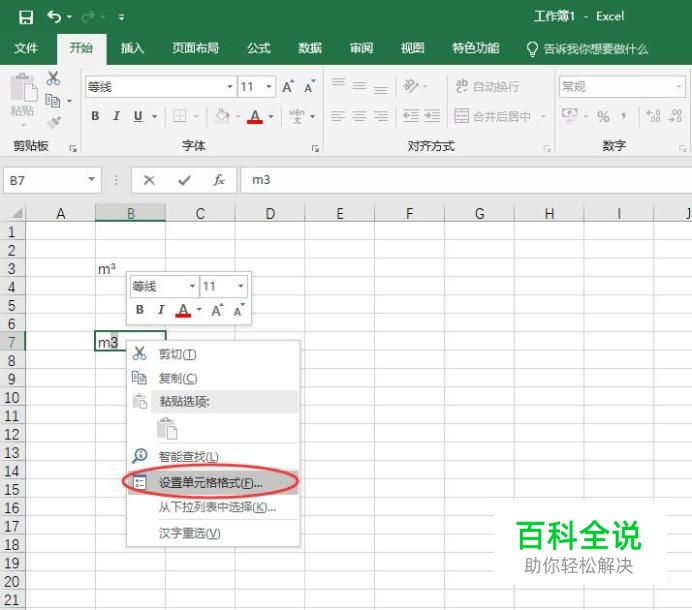Screen dimensions: 692x610
Task: Click the formula bar Cancel X button
Action: tap(149, 180)
